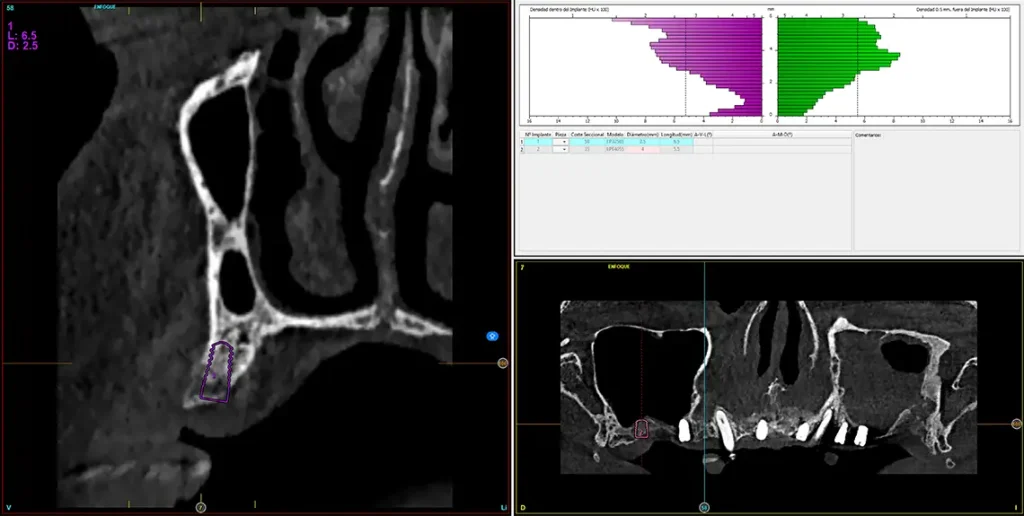Open the Pieza dropdown for implant 1
This screenshot has height=516, width=1024.
pos(563,142)
